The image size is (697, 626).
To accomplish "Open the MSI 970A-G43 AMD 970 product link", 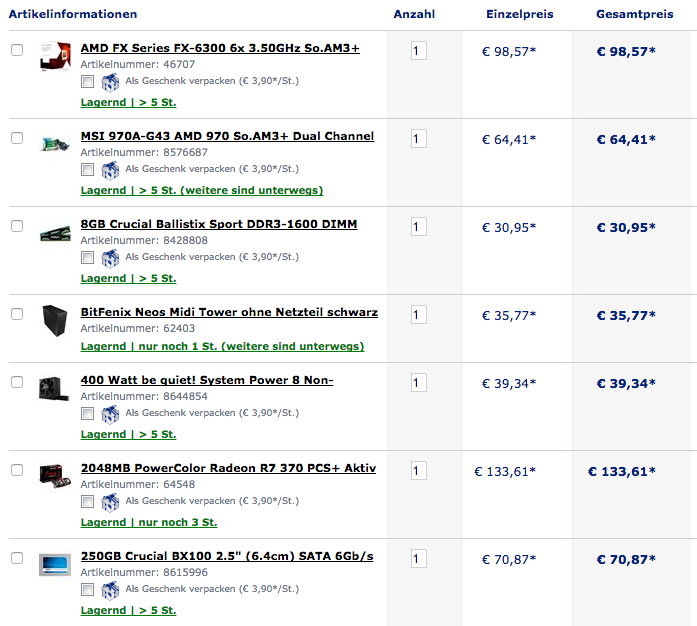I will click(227, 136).
